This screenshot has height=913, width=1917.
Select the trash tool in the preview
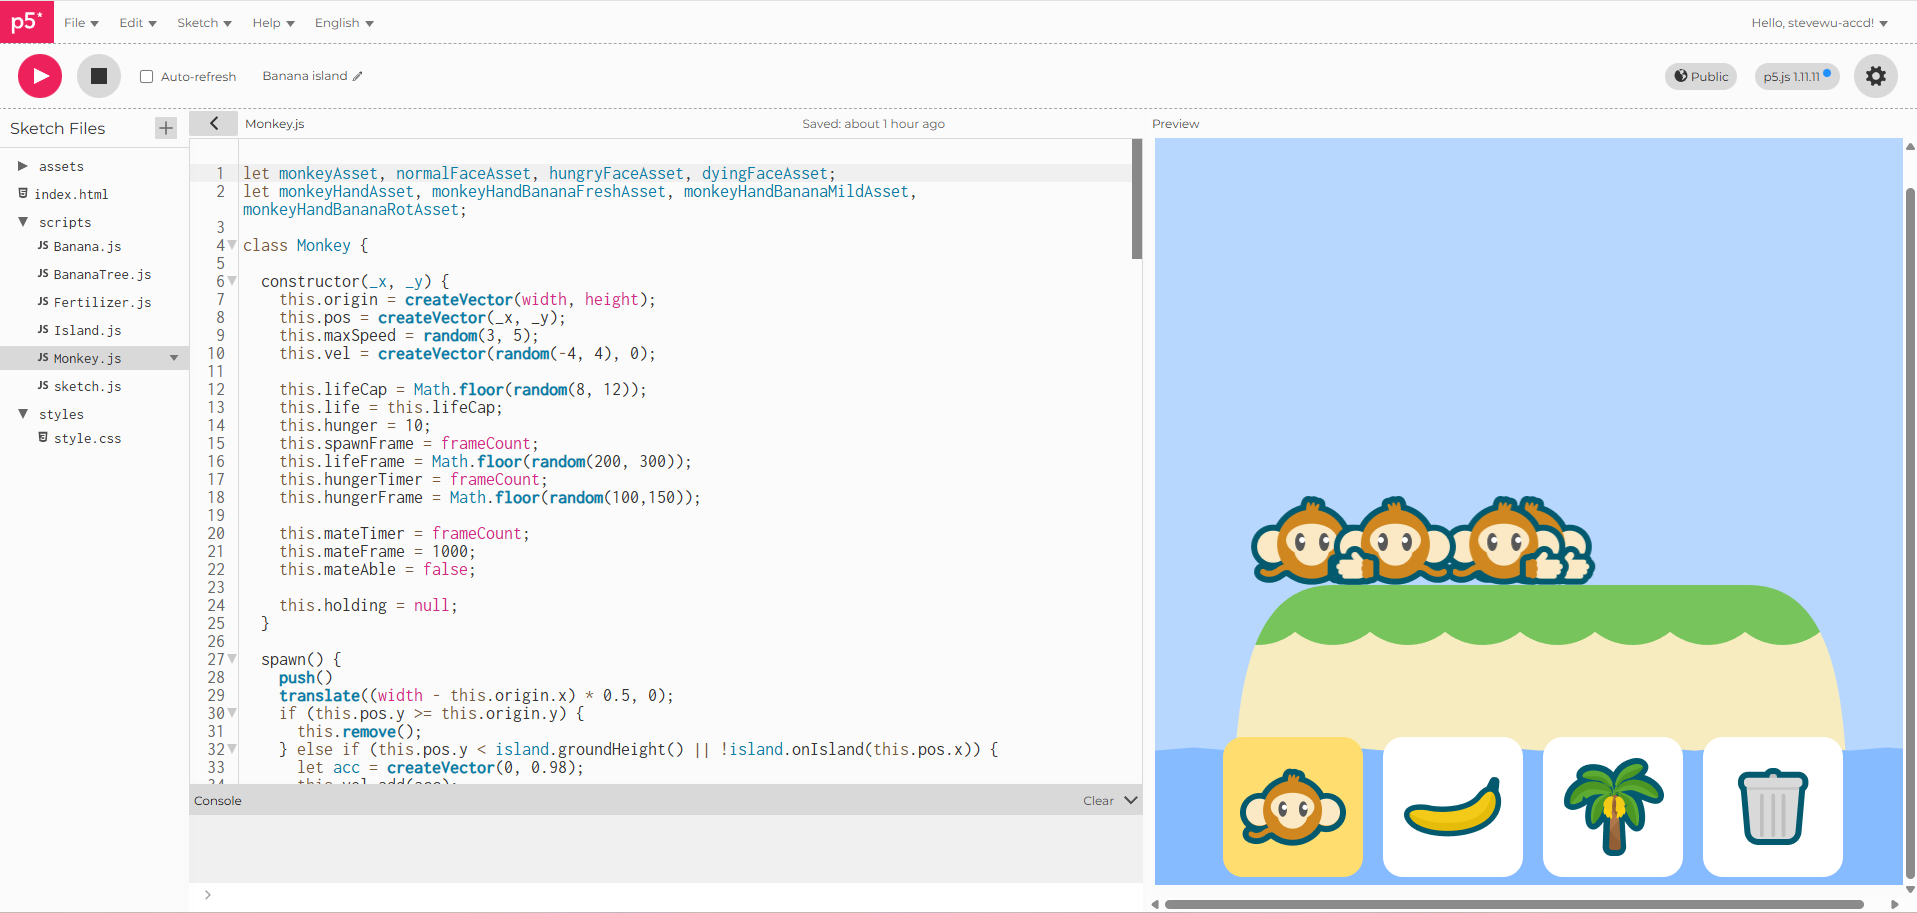(1772, 807)
